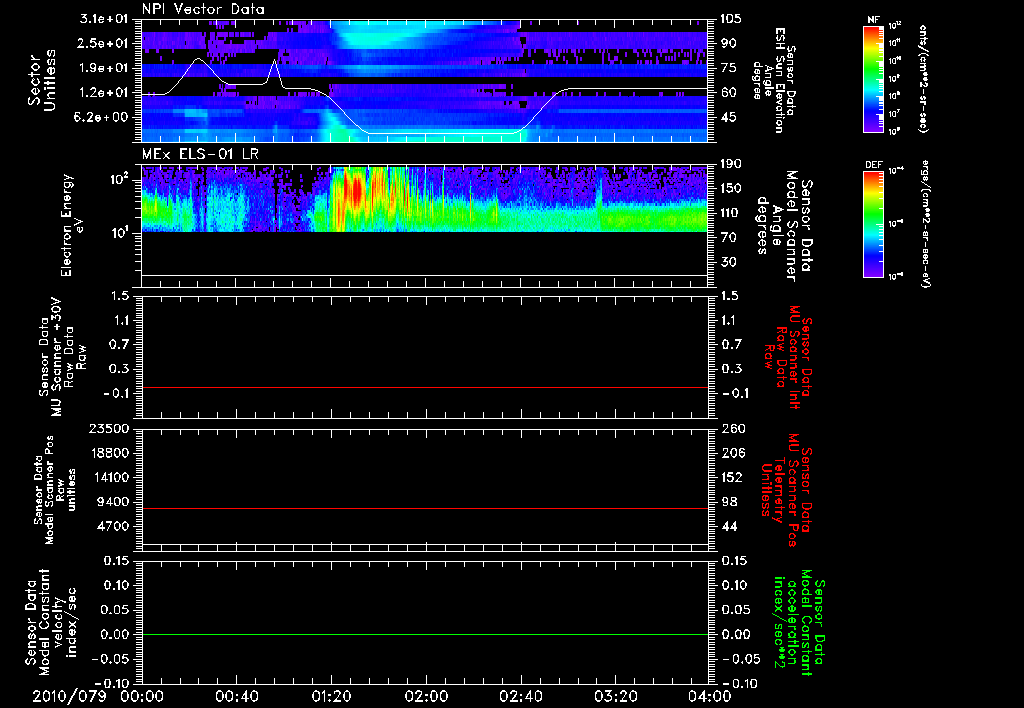This screenshot has height=708, width=1024.
Task: Click the red 'MU Scanner Pos Telemetry' label
Action: 786,490
